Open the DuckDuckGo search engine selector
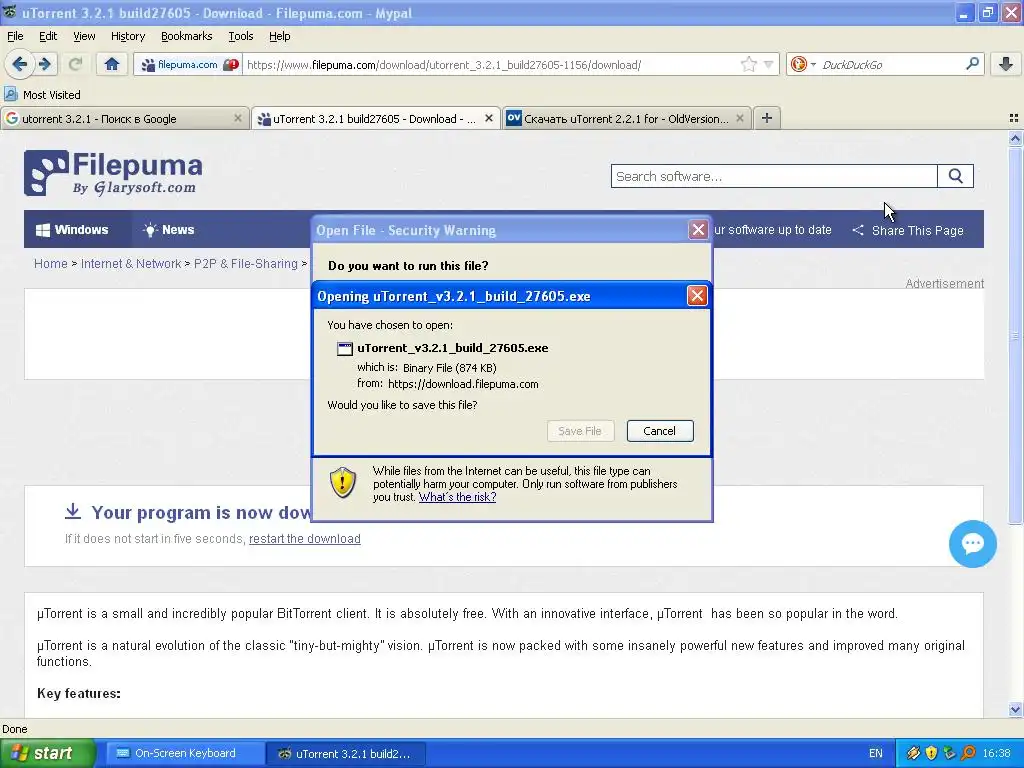 [803, 64]
